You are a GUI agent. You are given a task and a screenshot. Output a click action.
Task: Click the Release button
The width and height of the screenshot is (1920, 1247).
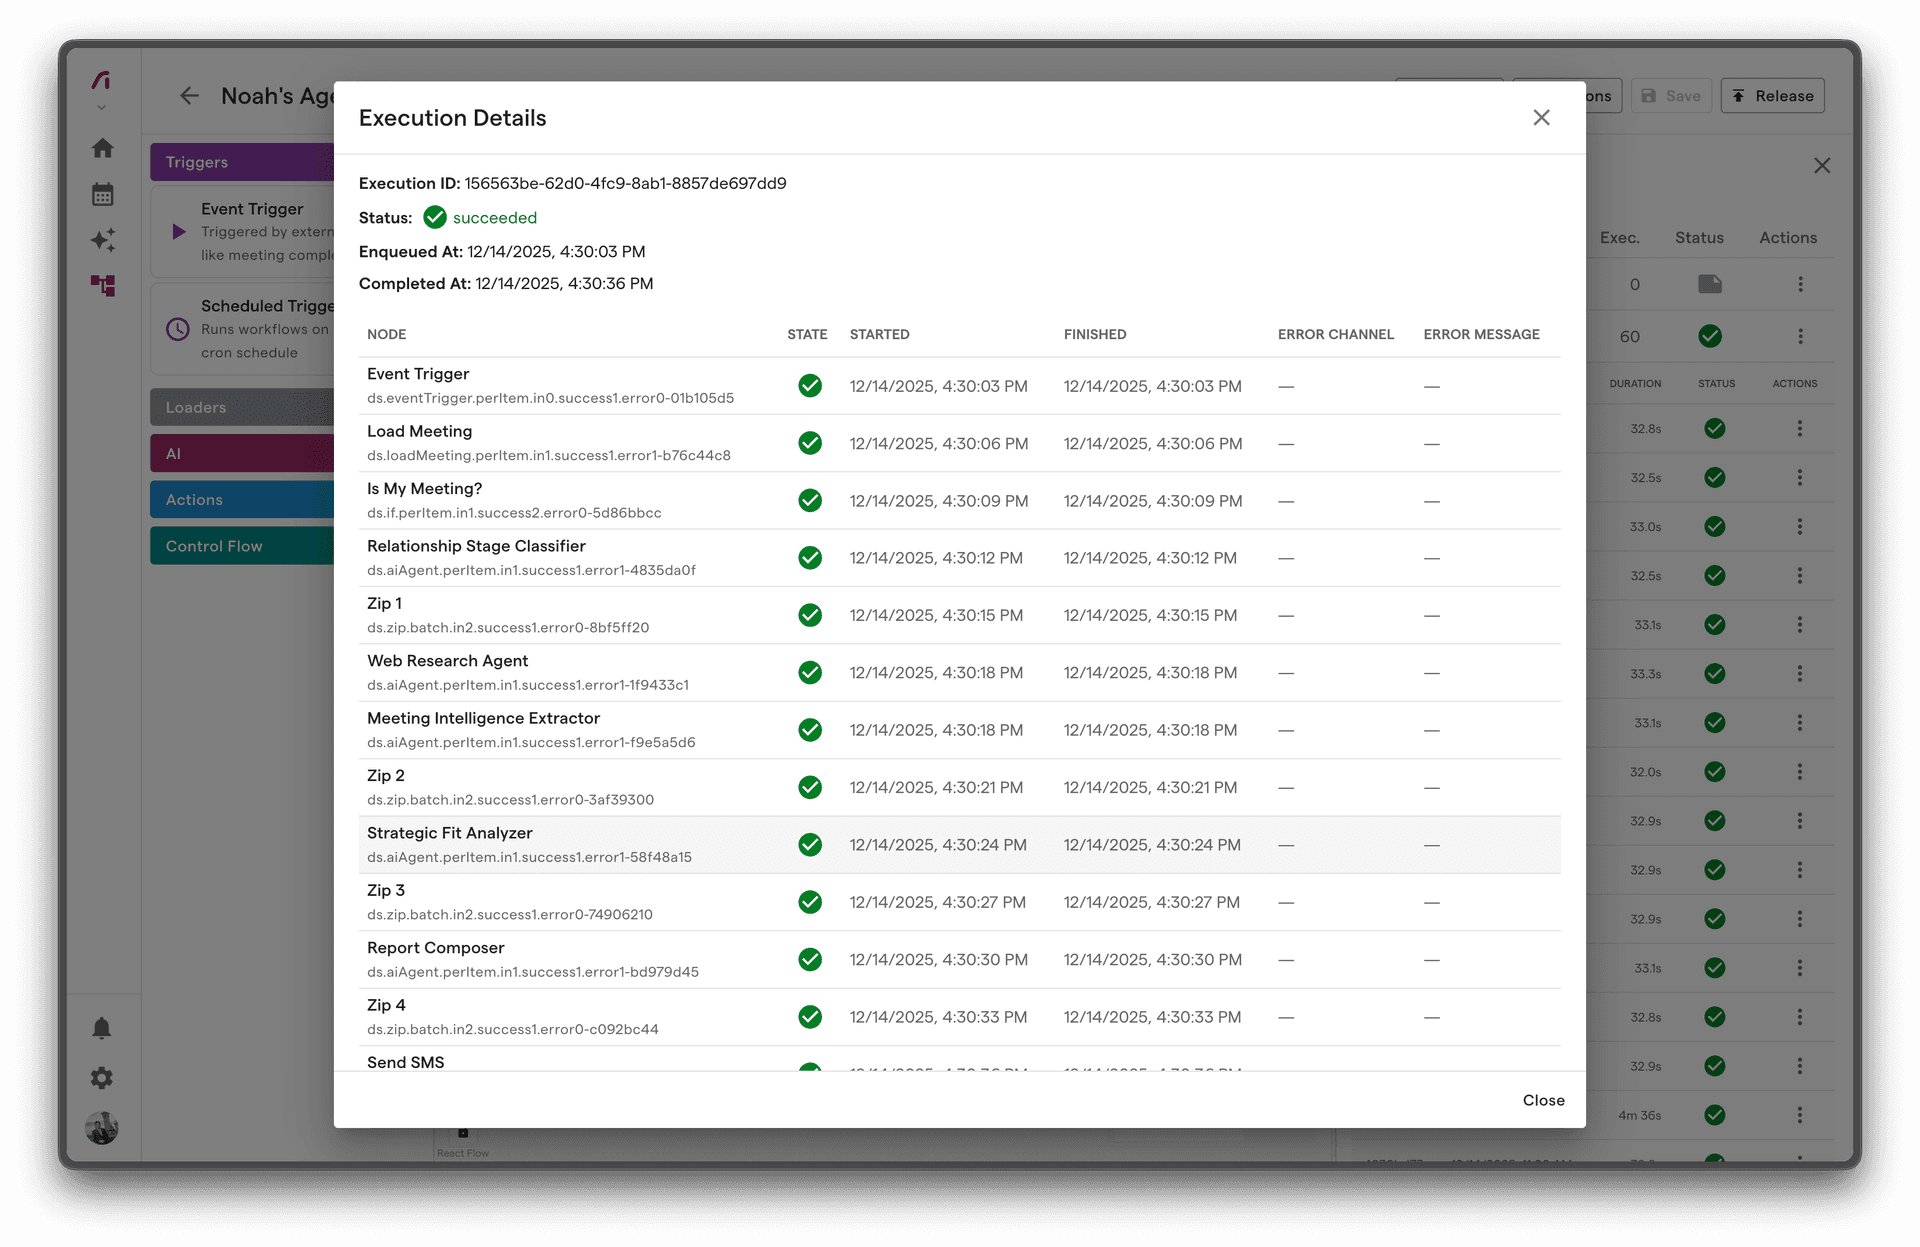pyautogui.click(x=1772, y=95)
